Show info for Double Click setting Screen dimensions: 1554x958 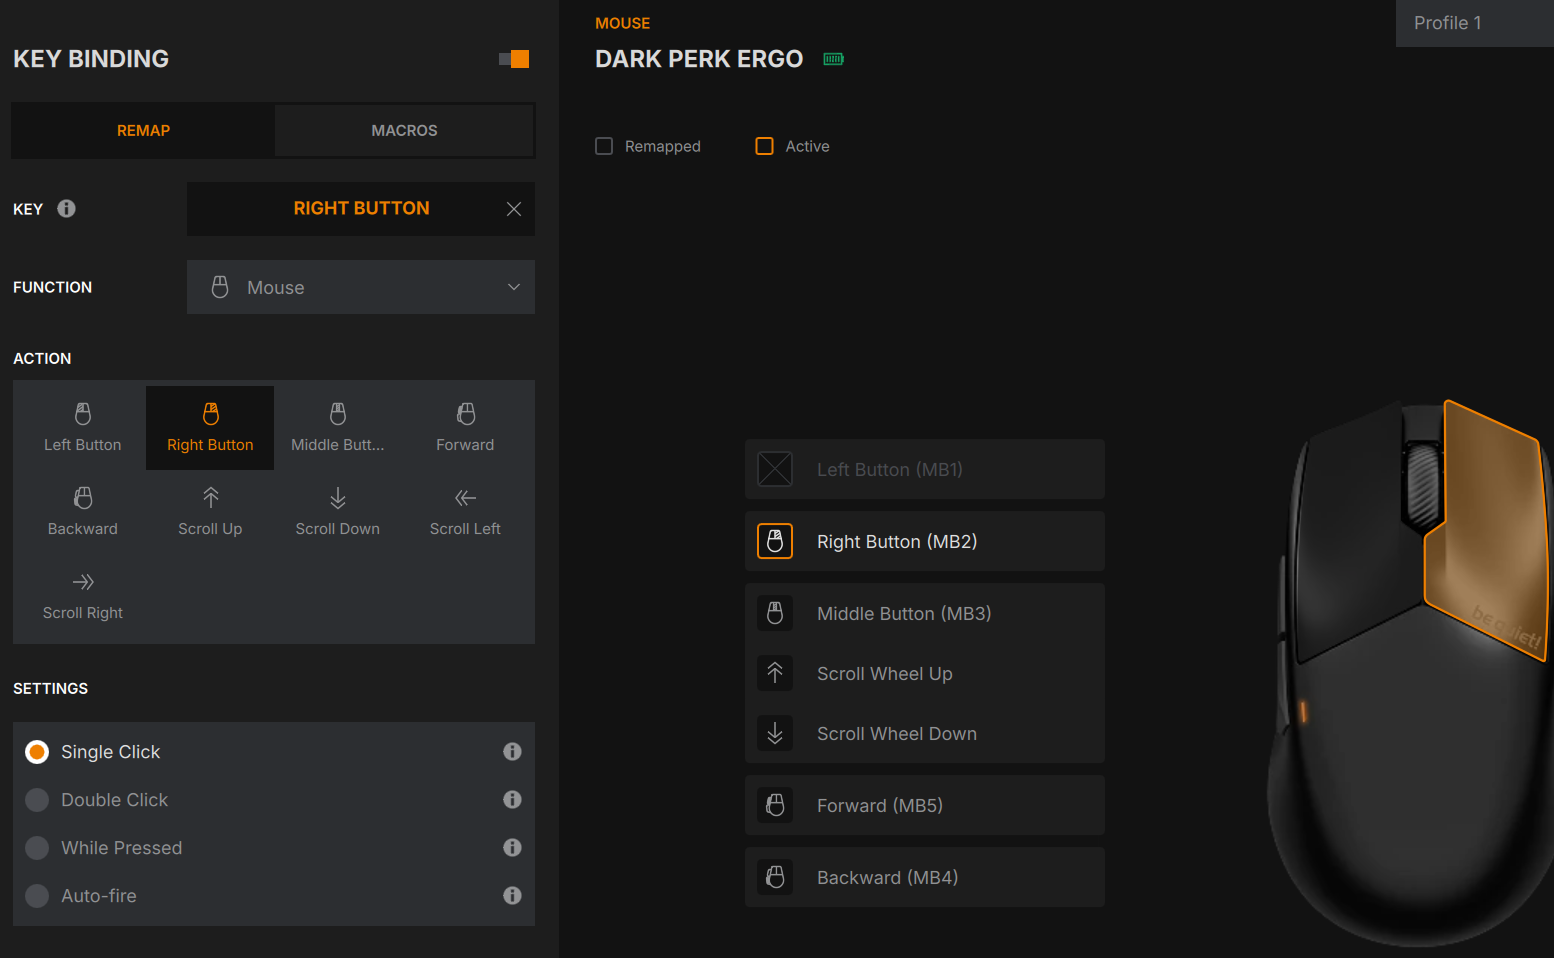pos(512,800)
